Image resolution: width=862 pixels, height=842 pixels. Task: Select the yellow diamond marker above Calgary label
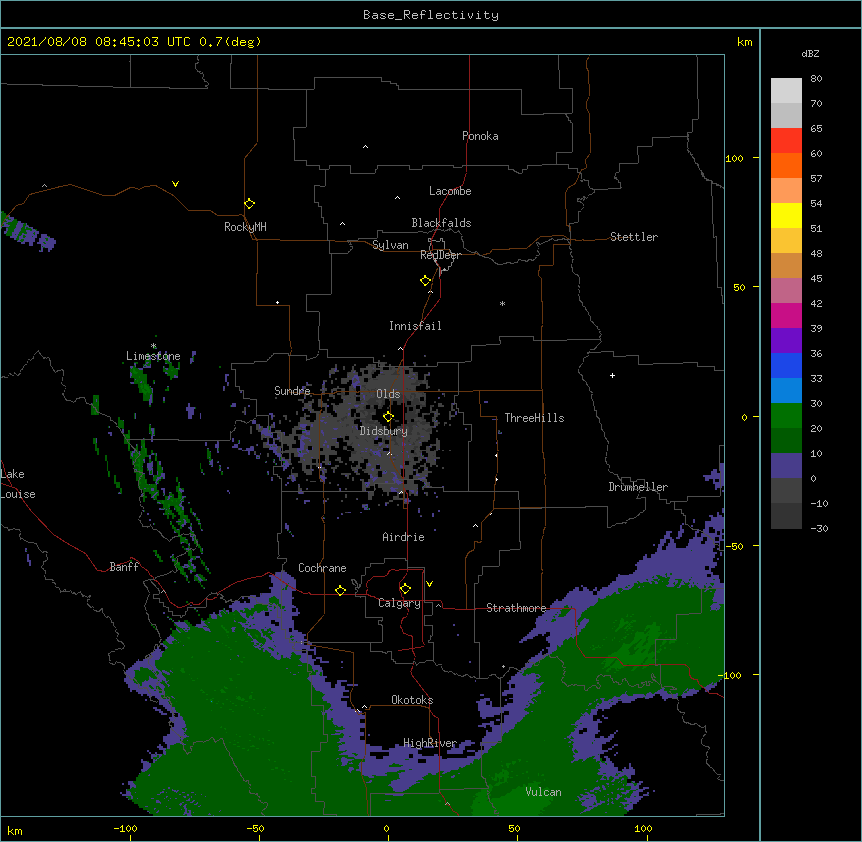point(405,589)
